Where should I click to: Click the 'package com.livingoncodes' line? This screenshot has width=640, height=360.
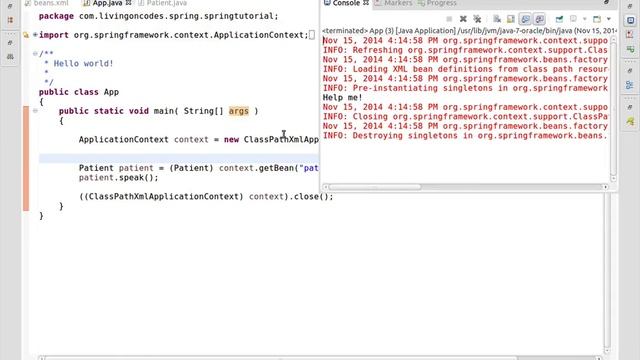coord(158,16)
